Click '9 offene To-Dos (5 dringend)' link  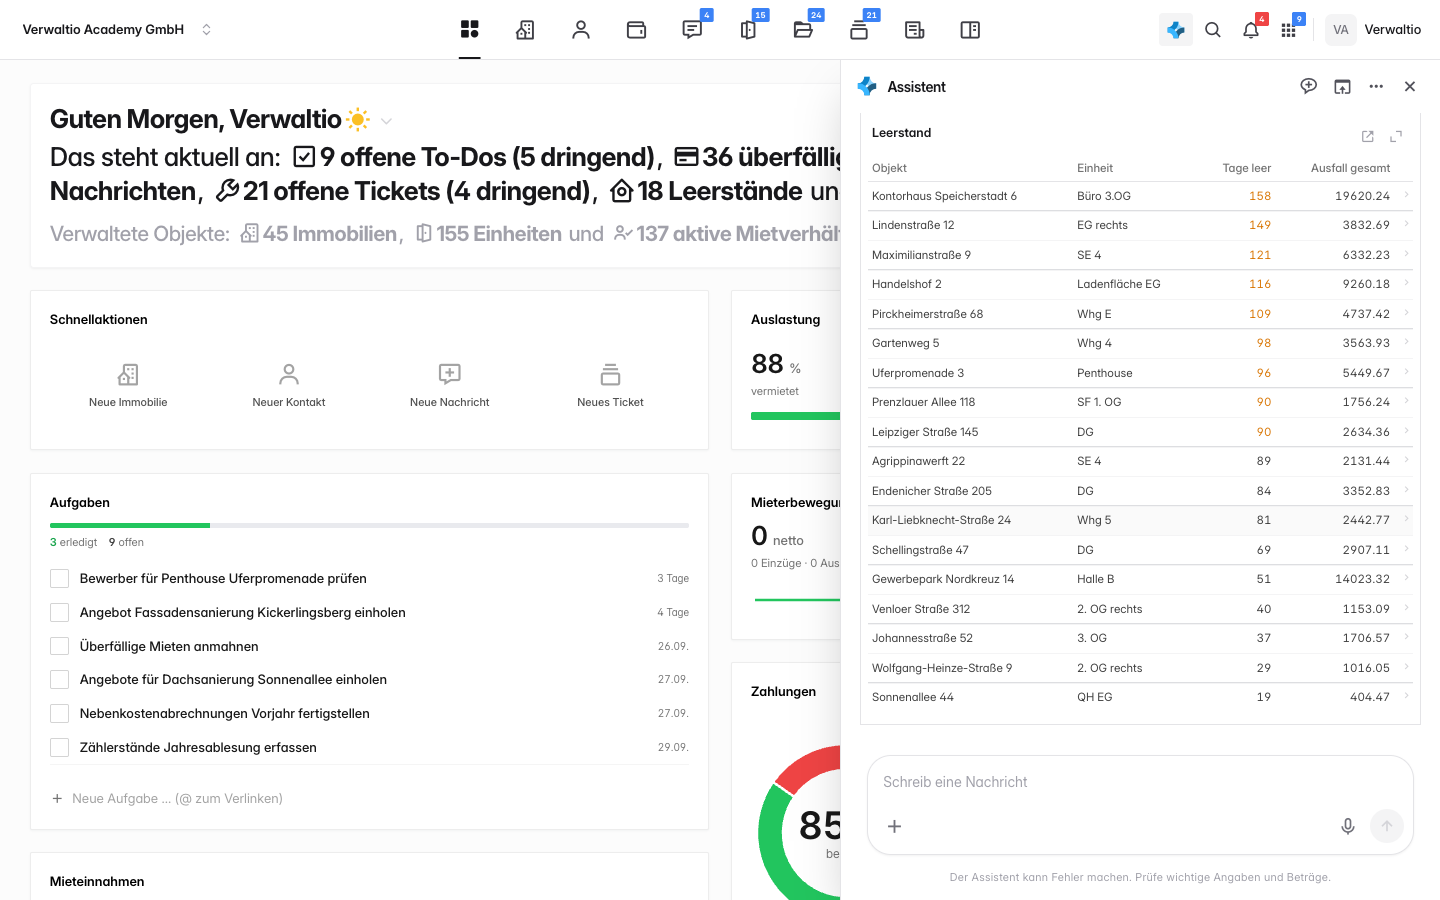[473, 157]
